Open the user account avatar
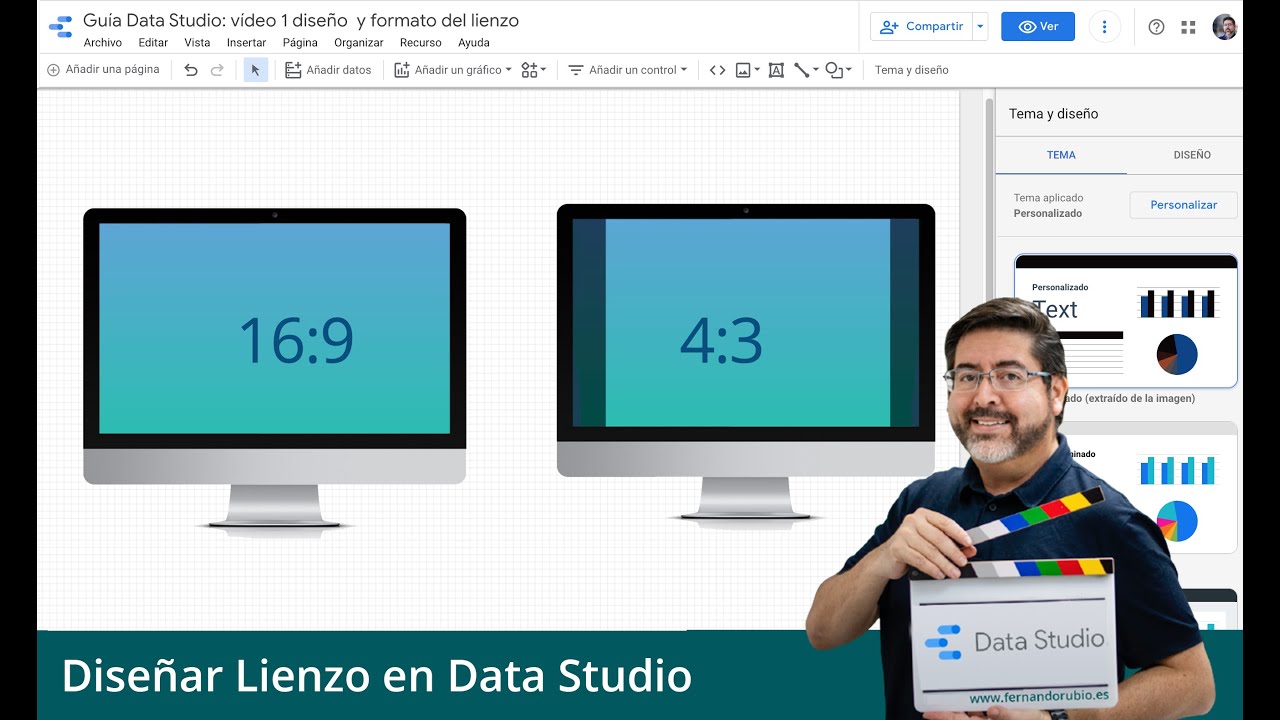This screenshot has width=1280, height=720. (x=1224, y=27)
